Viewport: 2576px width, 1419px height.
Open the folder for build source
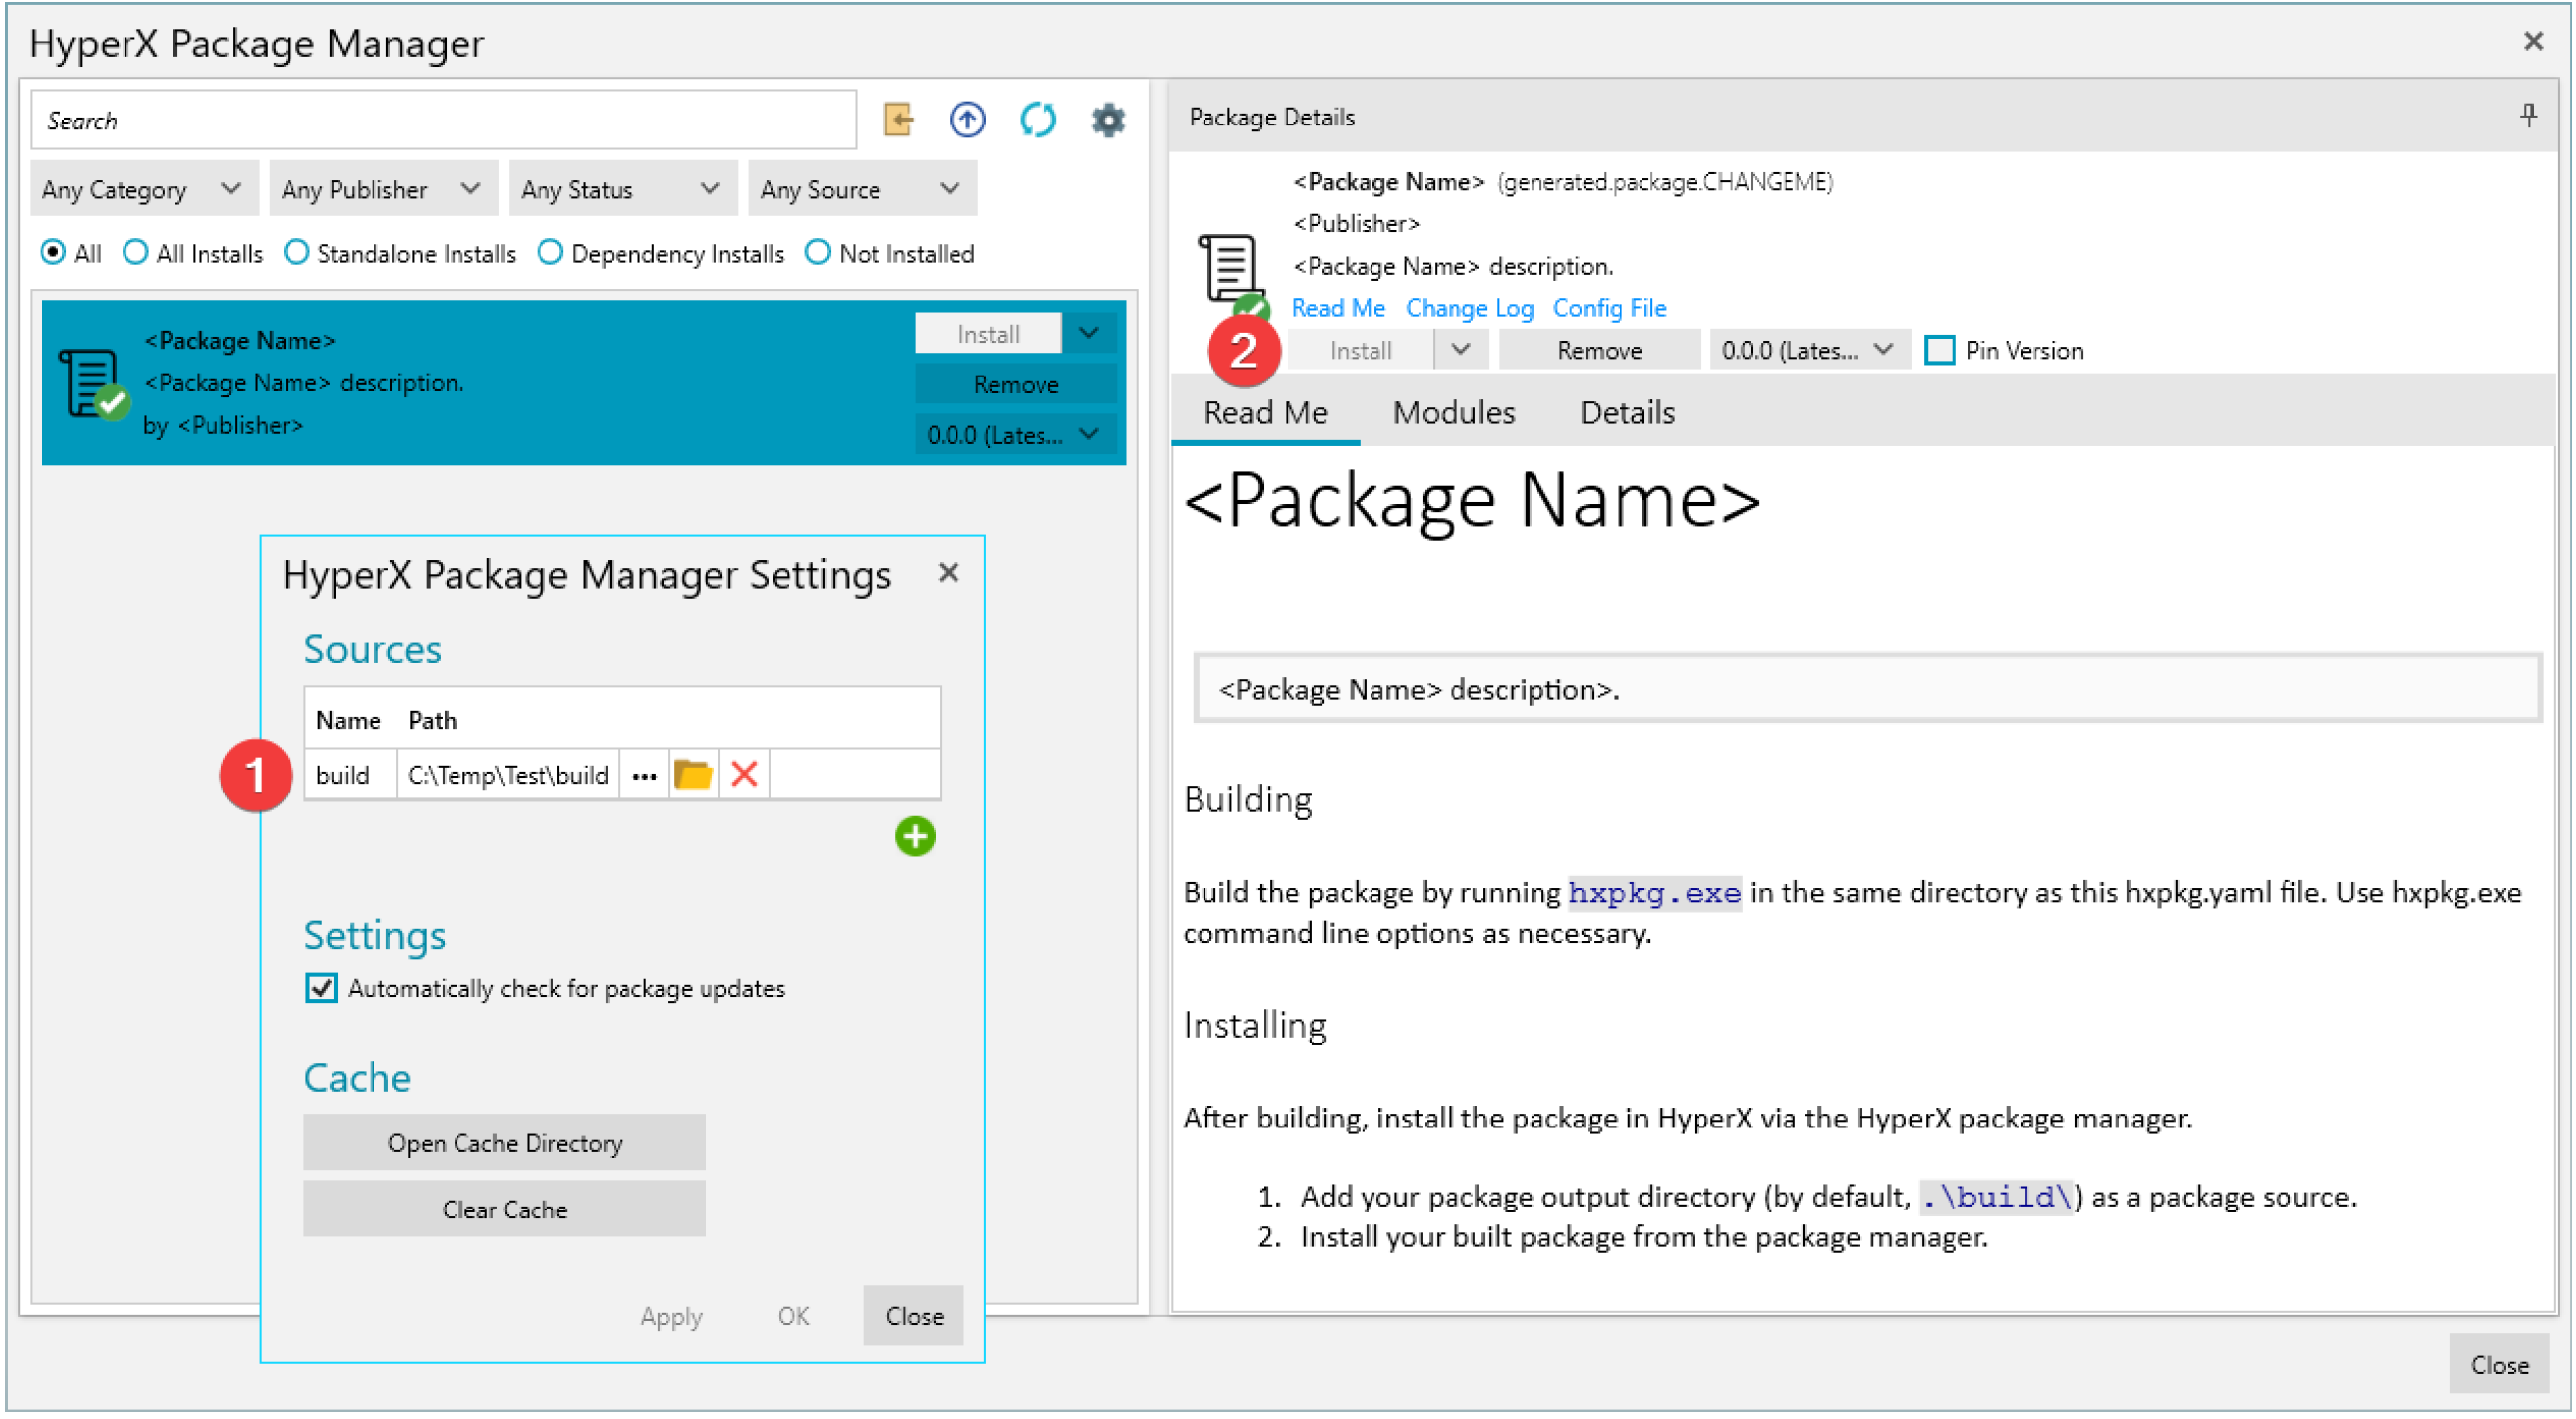[x=693, y=775]
